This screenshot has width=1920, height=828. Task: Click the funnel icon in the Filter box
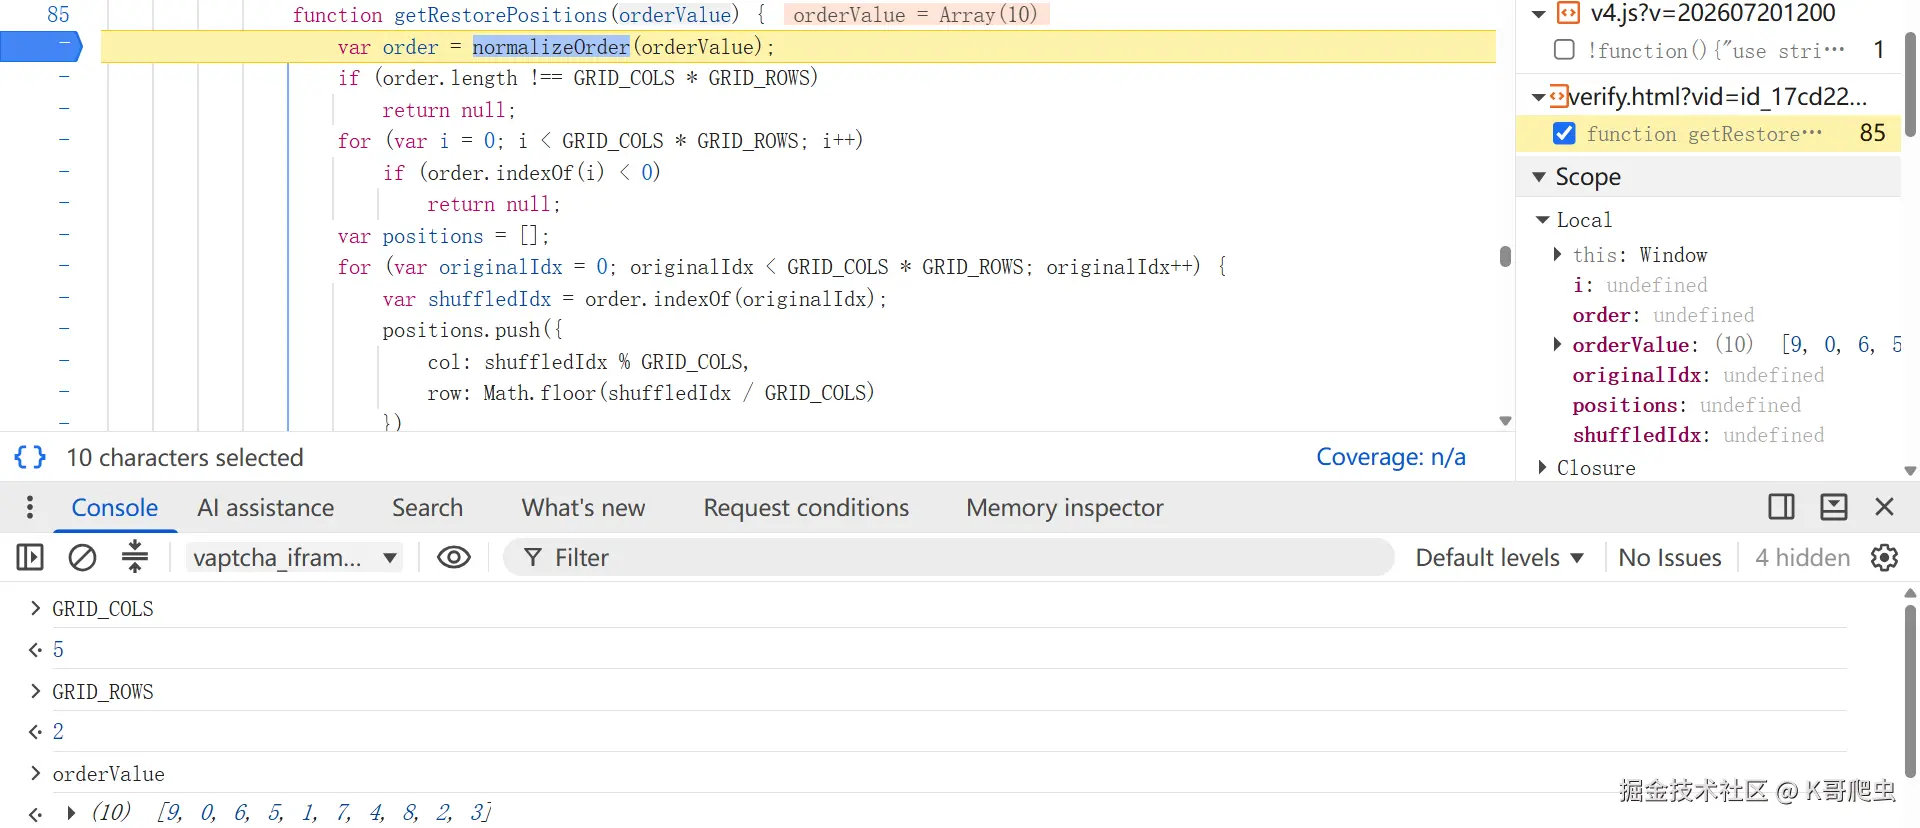[x=533, y=557]
